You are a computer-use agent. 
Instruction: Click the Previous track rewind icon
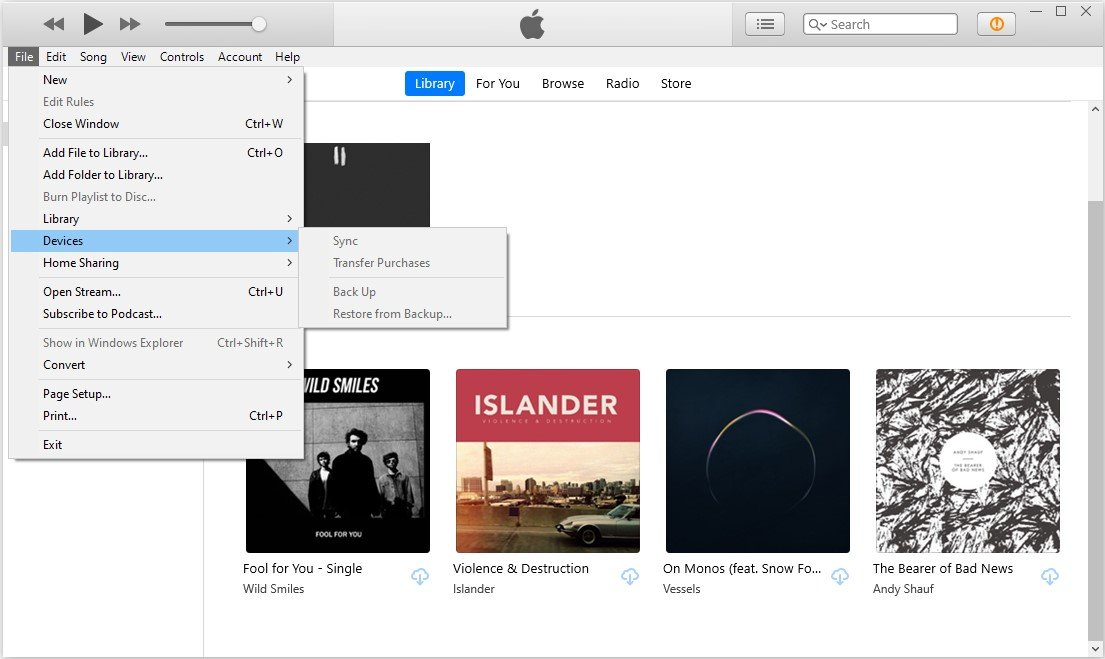54,24
